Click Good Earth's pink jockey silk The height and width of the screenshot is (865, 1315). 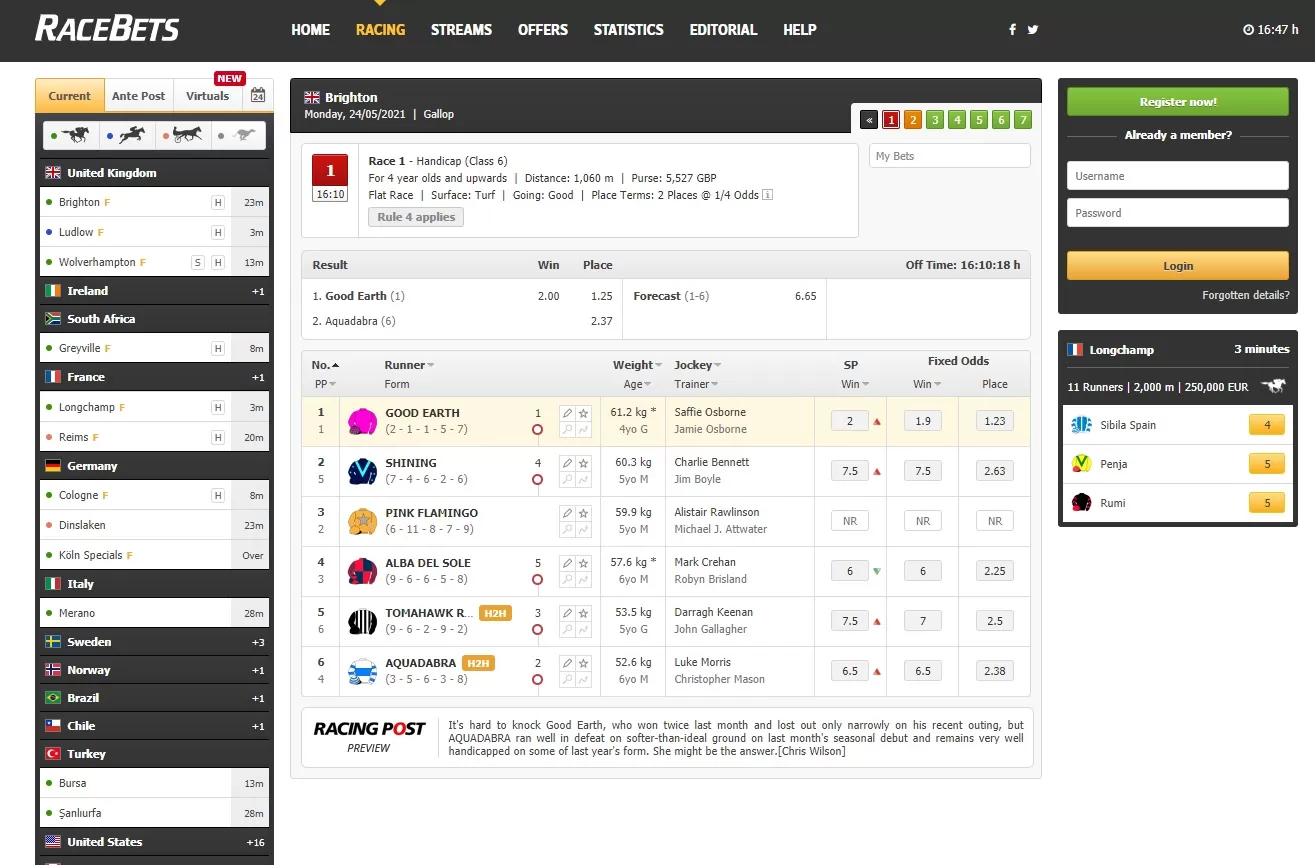click(362, 421)
